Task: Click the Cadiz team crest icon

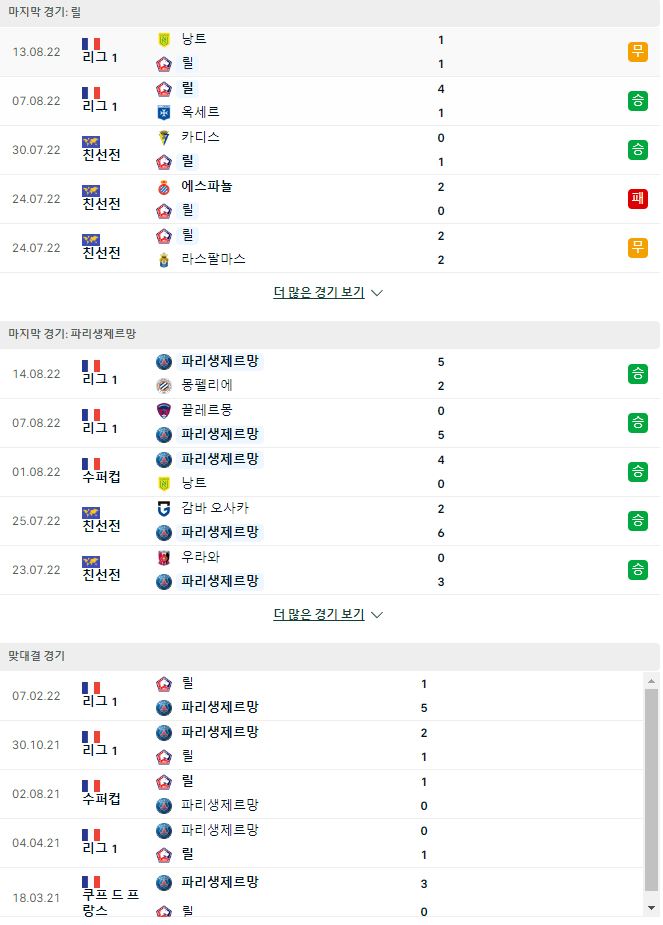Action: tap(164, 137)
